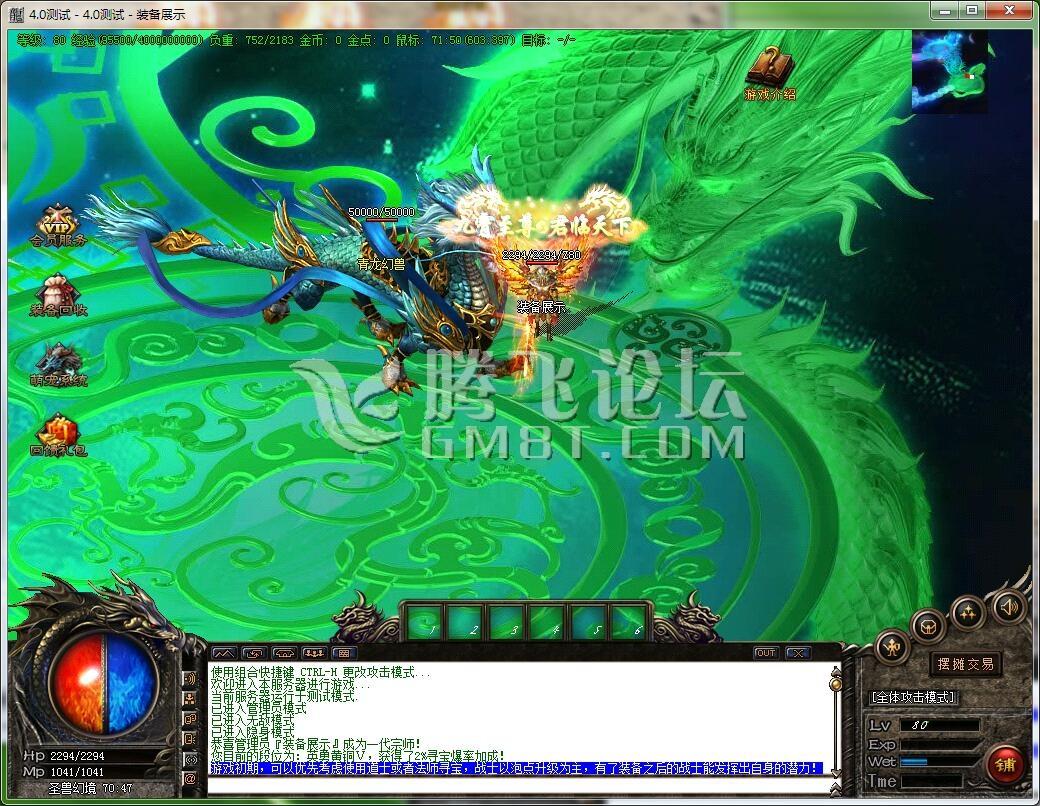Screen dimensions: 1040x806
Task: Select quick slot 3
Action: [x=507, y=623]
